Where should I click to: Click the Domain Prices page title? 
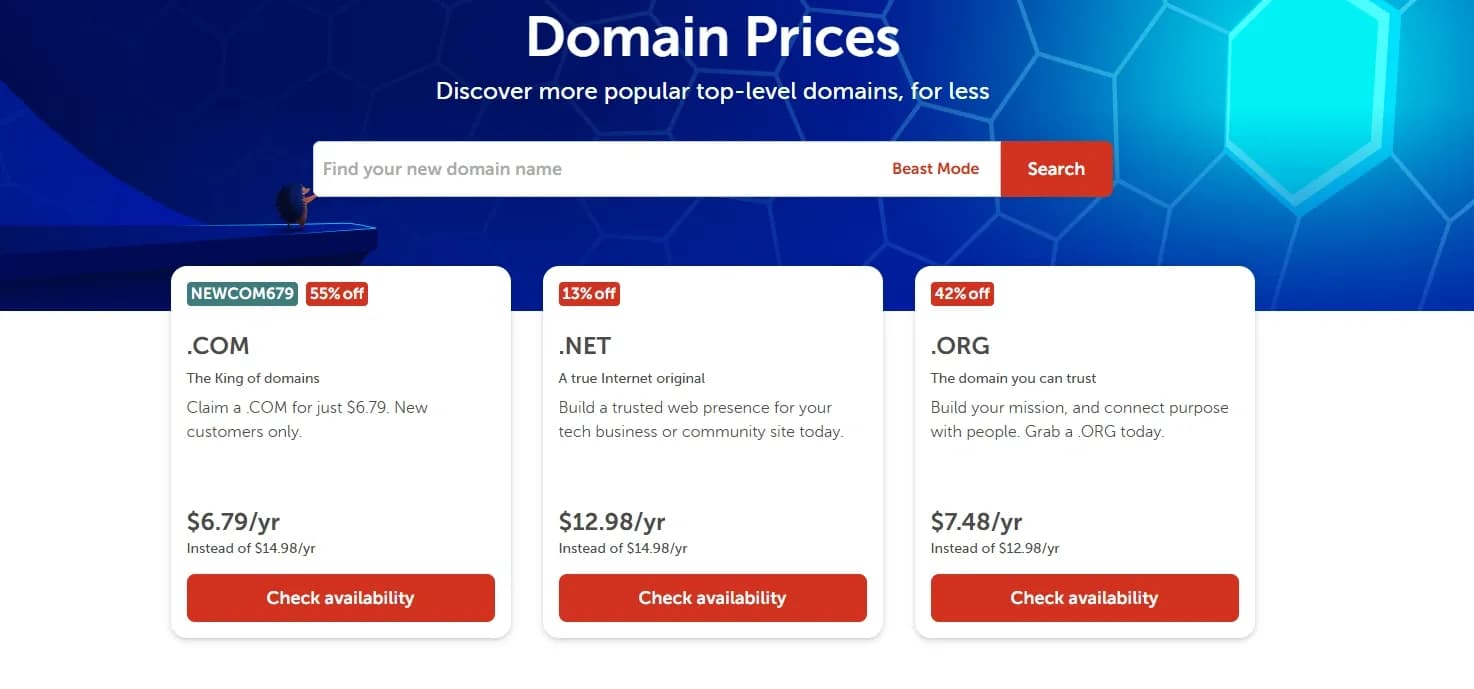tap(712, 38)
